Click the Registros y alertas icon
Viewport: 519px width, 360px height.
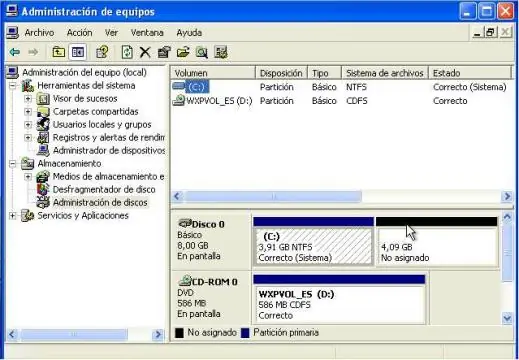(43, 137)
